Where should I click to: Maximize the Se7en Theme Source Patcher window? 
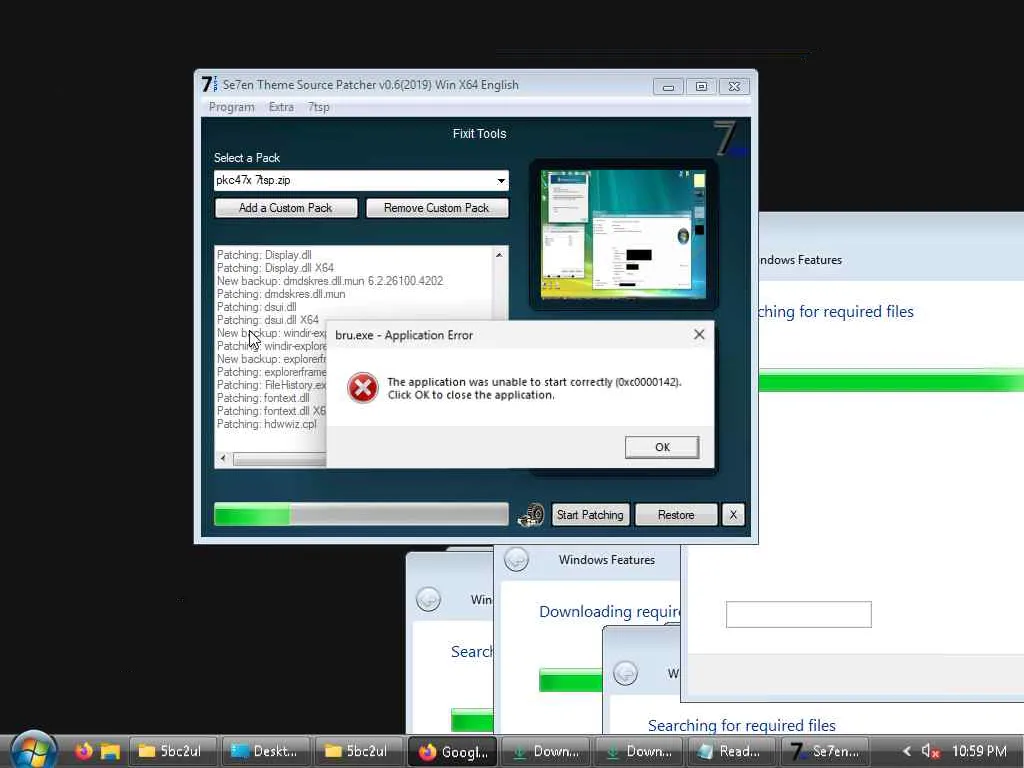(701, 87)
